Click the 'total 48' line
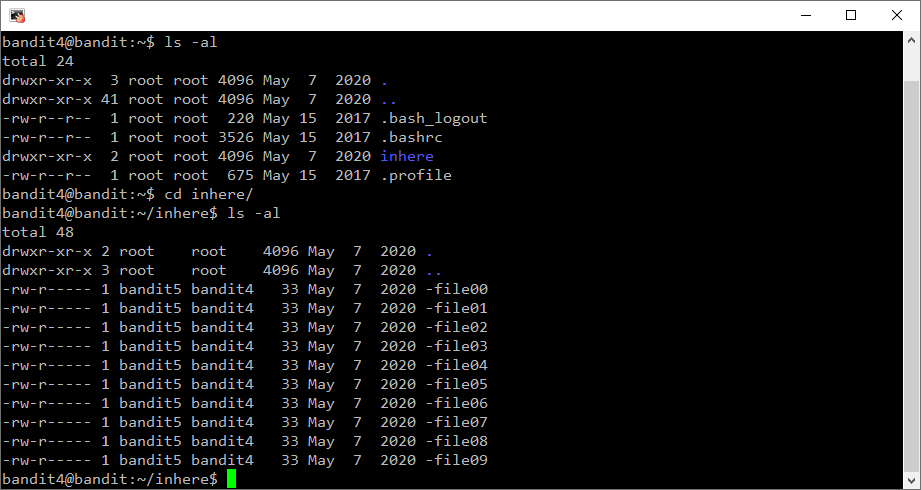Image resolution: width=921 pixels, height=490 pixels. tap(38, 232)
